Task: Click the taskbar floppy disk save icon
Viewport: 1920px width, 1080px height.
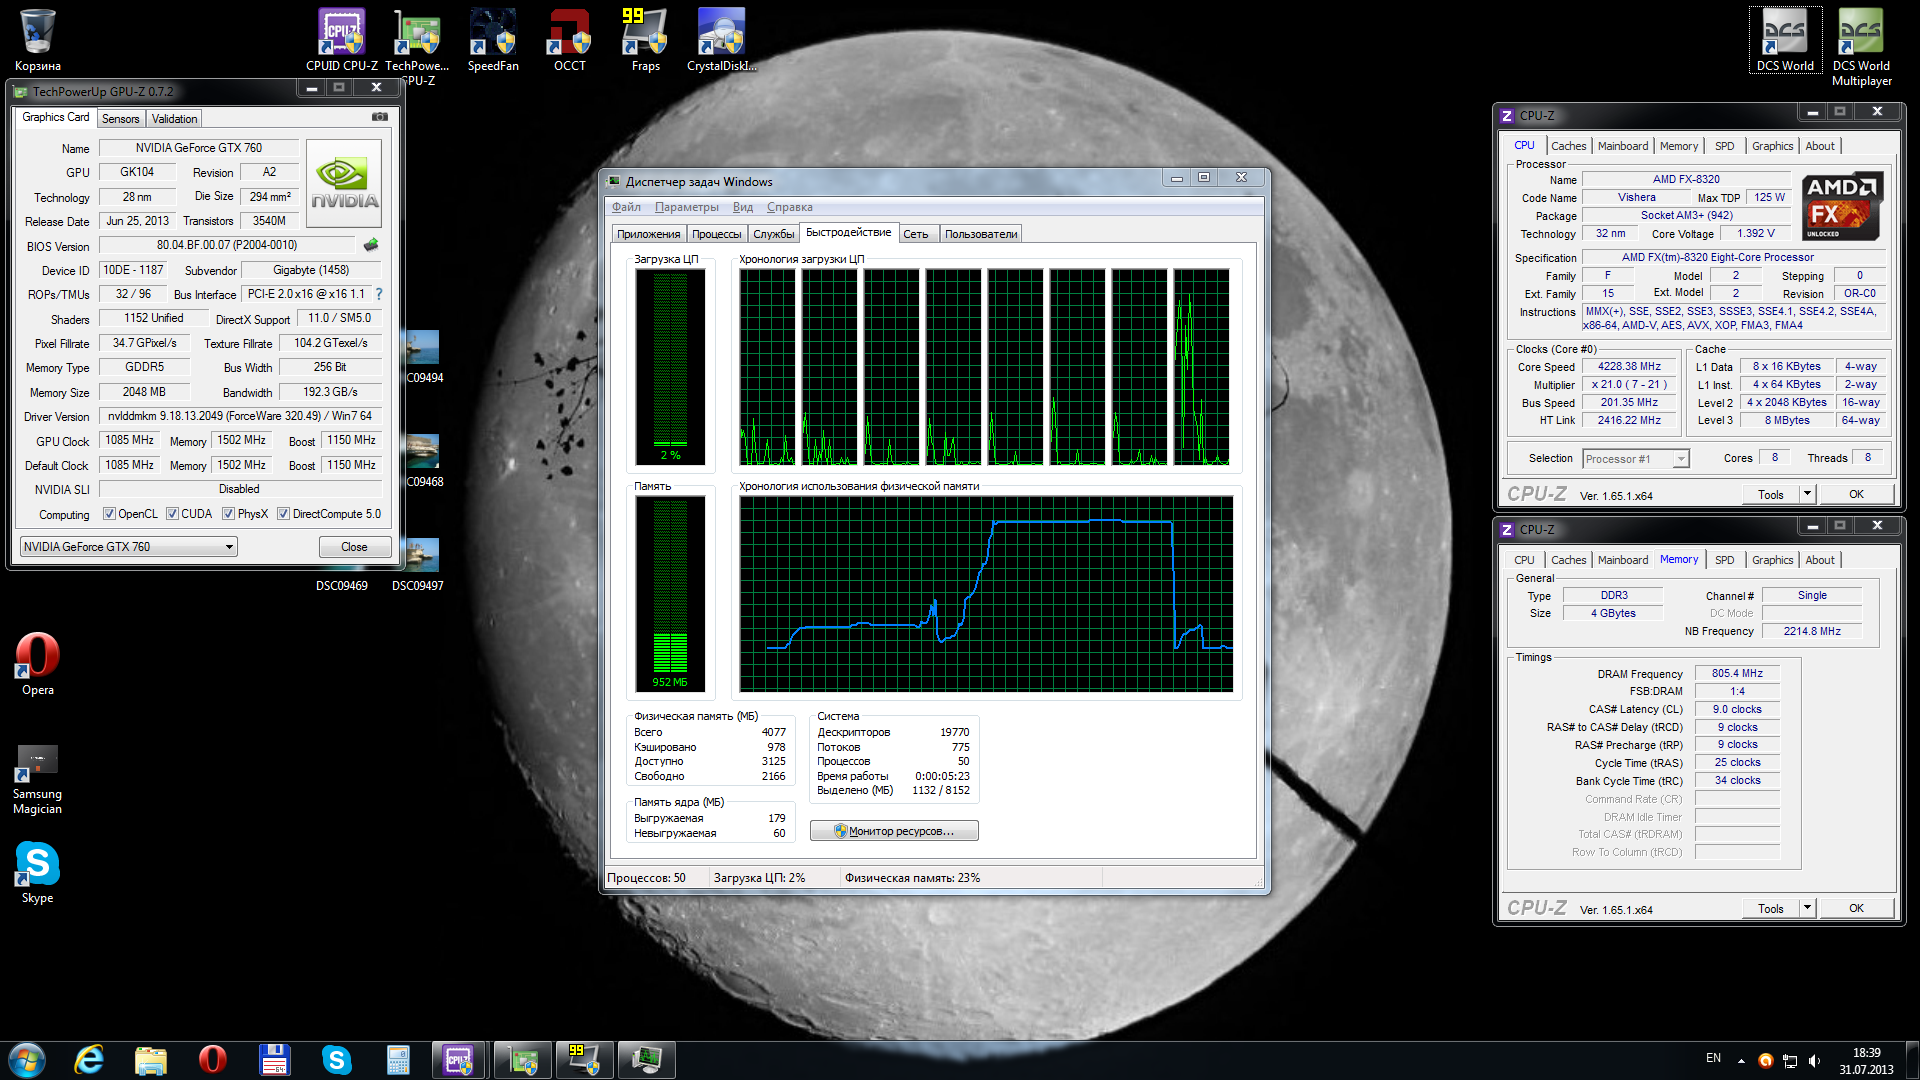Action: (x=274, y=1060)
